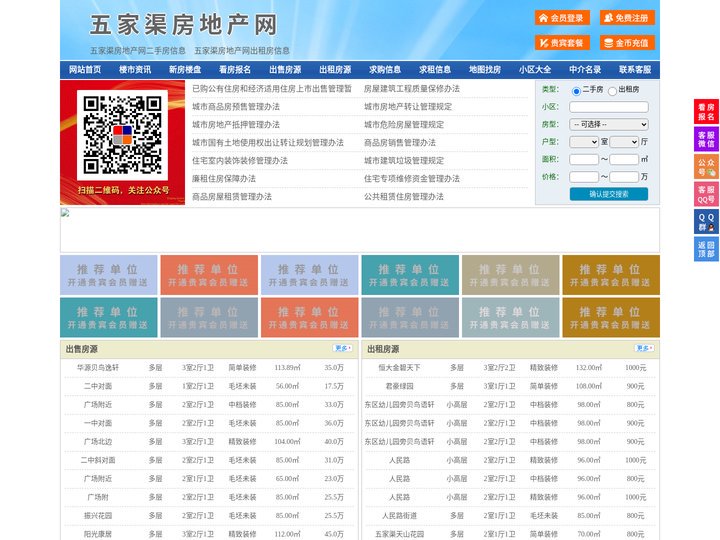Image resolution: width=720 pixels, height=540 pixels.
Task: Click the 会员登录 button
Action: [x=562, y=18]
